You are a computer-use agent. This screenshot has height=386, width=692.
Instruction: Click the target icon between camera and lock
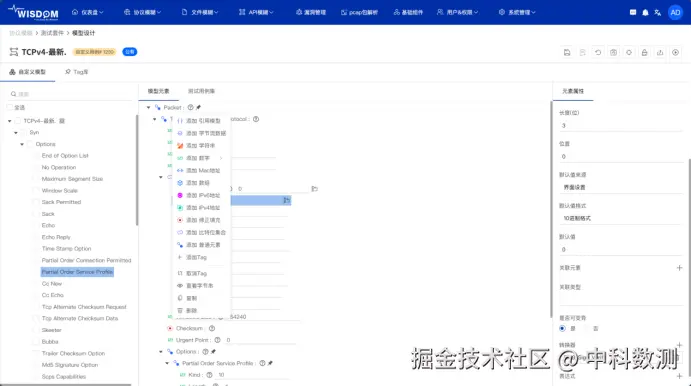click(x=629, y=52)
